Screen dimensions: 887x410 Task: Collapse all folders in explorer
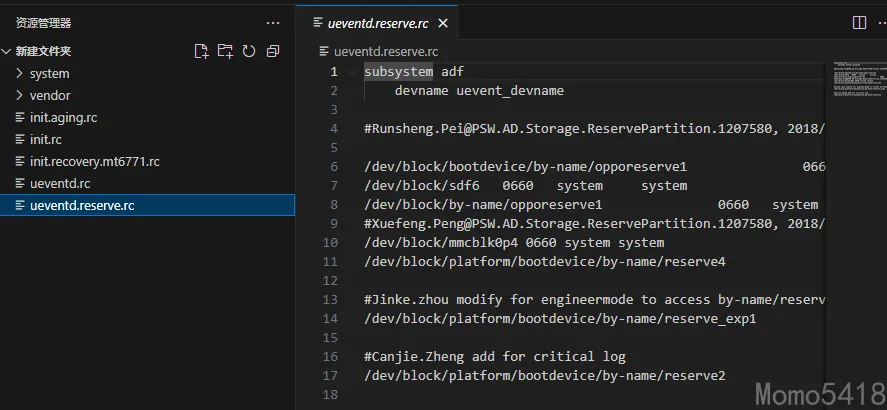click(x=273, y=51)
